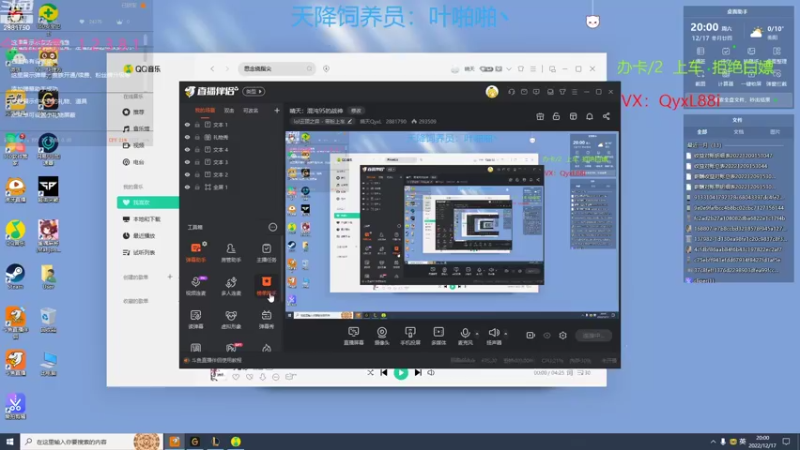Open customer service headset icon
This screenshot has height=450, width=800.
(x=511, y=92)
